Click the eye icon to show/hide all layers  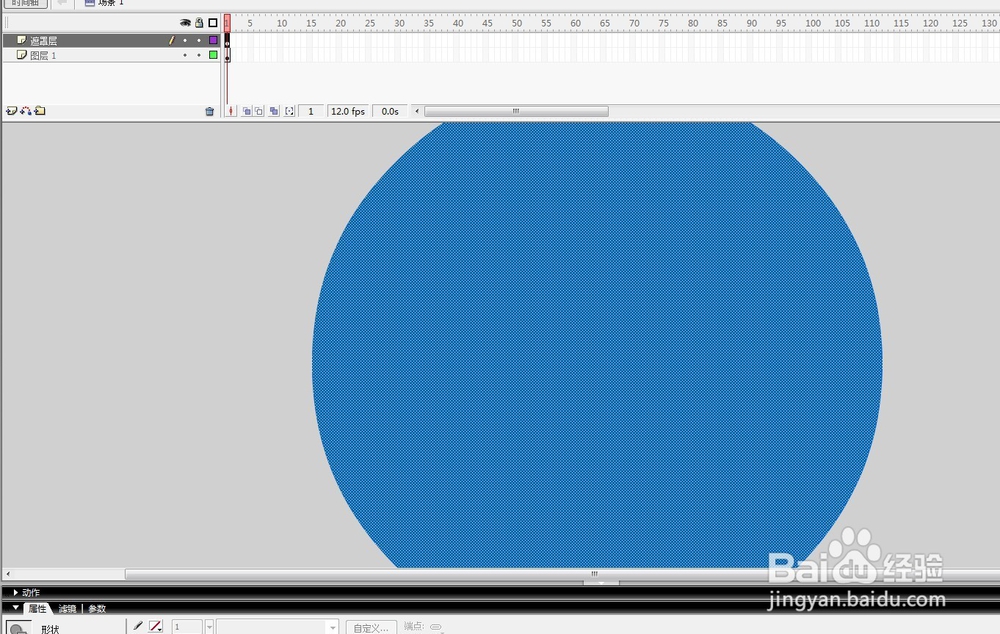pos(185,22)
